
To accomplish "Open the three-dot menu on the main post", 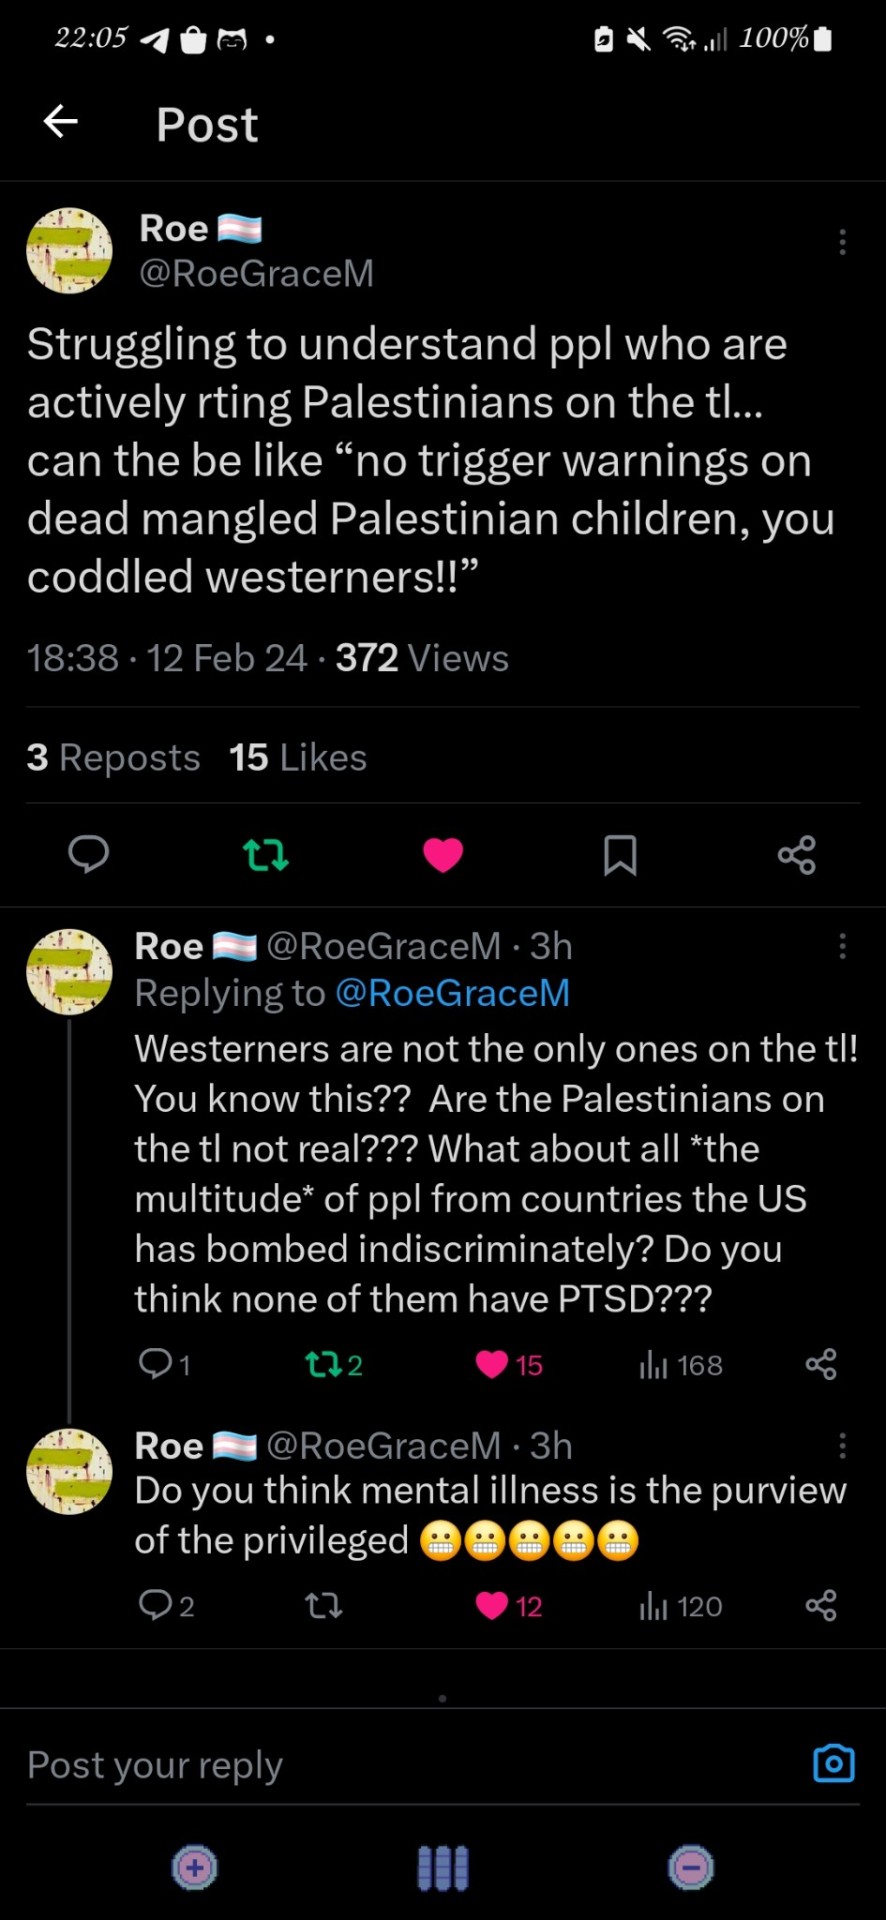I will (842, 242).
